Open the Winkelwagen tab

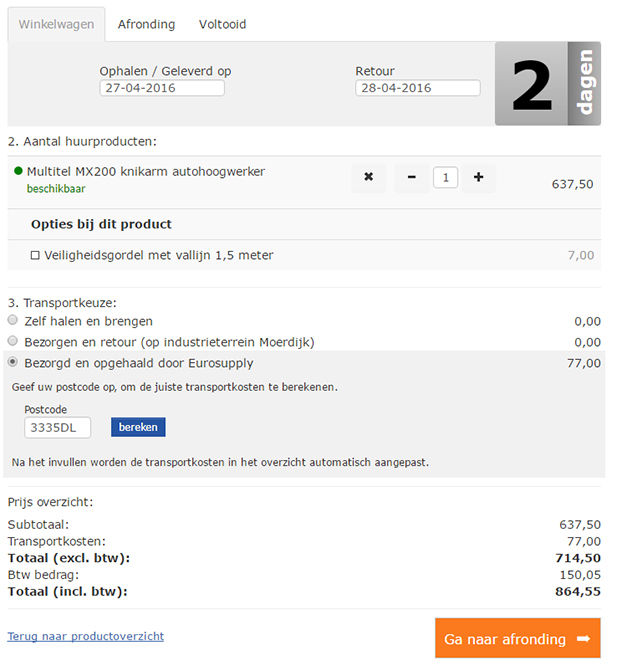click(x=56, y=24)
